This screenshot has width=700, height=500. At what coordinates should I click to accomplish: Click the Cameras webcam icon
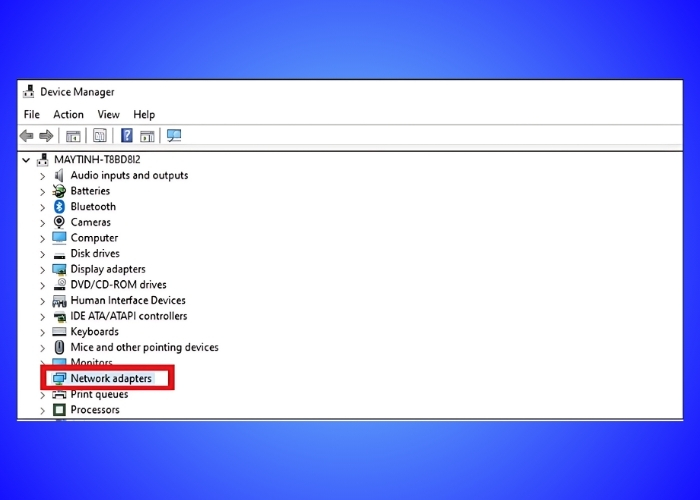pyautogui.click(x=59, y=222)
